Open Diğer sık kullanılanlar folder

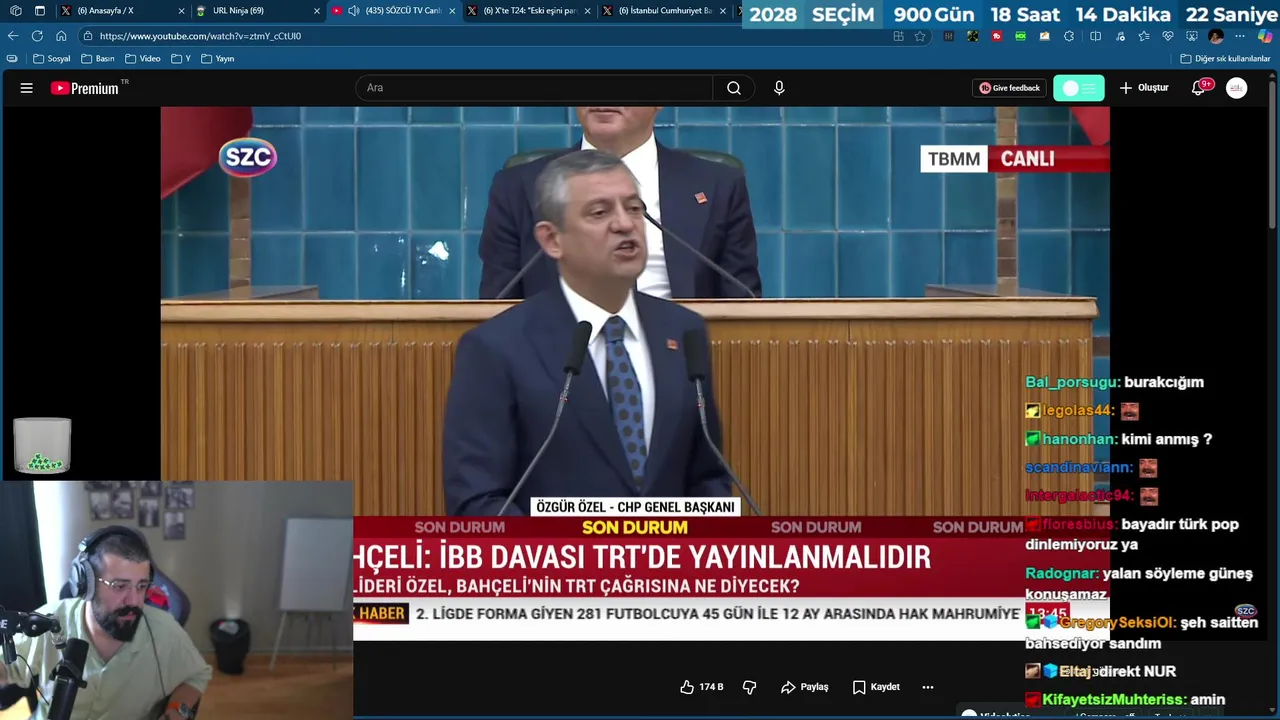click(x=1225, y=59)
